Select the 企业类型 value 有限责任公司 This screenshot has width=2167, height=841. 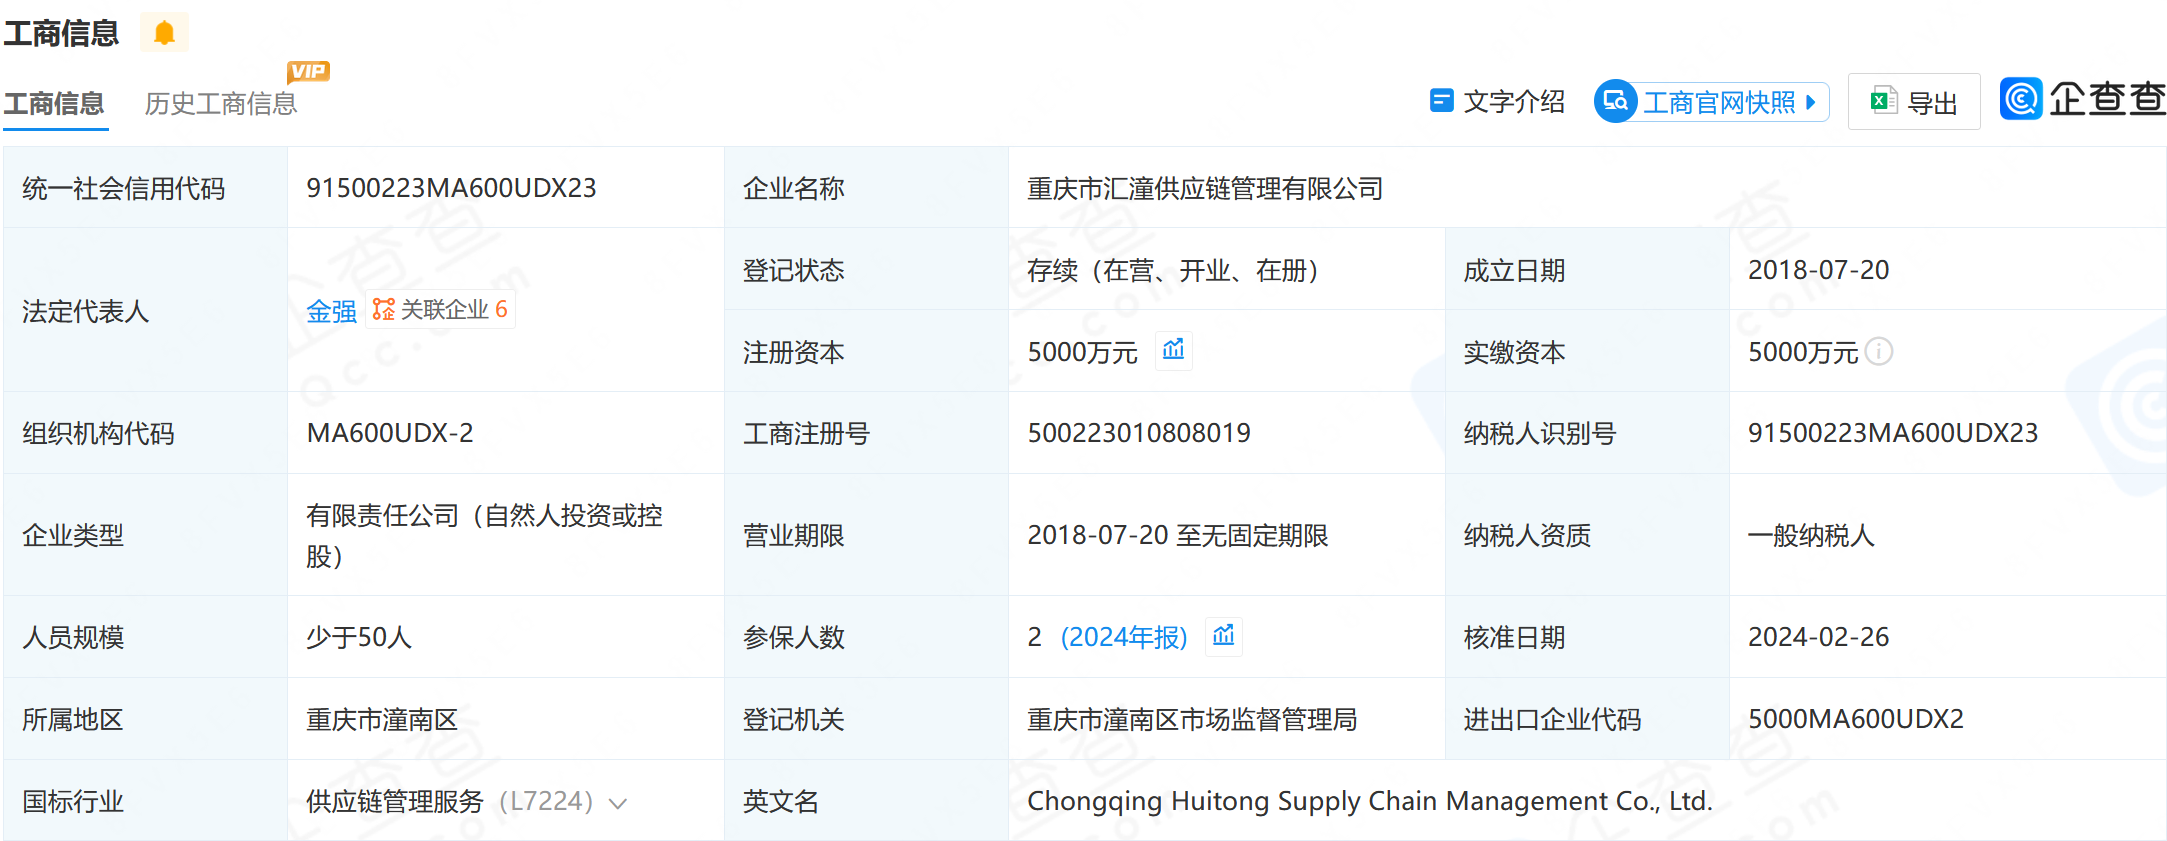484,535
